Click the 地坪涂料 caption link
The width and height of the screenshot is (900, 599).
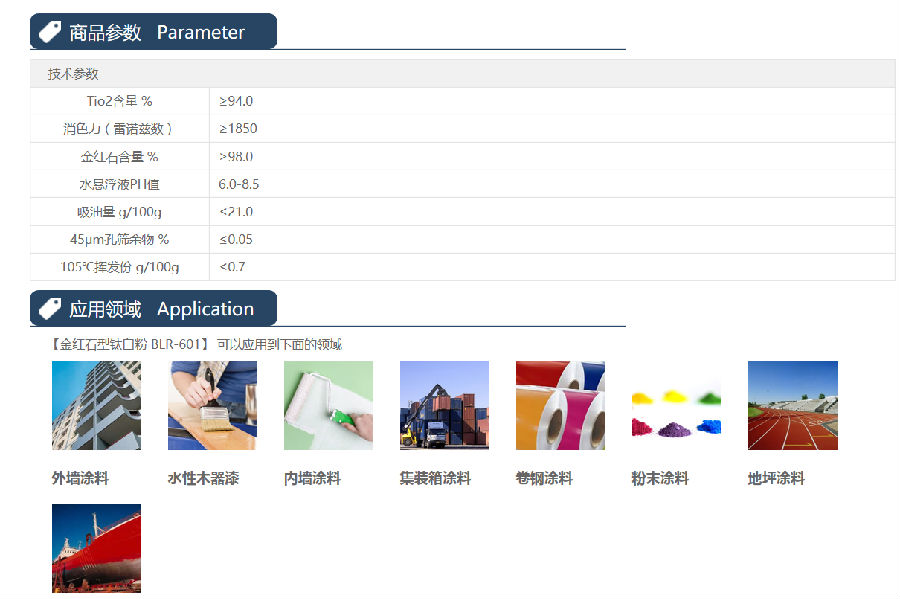pyautogui.click(x=776, y=479)
